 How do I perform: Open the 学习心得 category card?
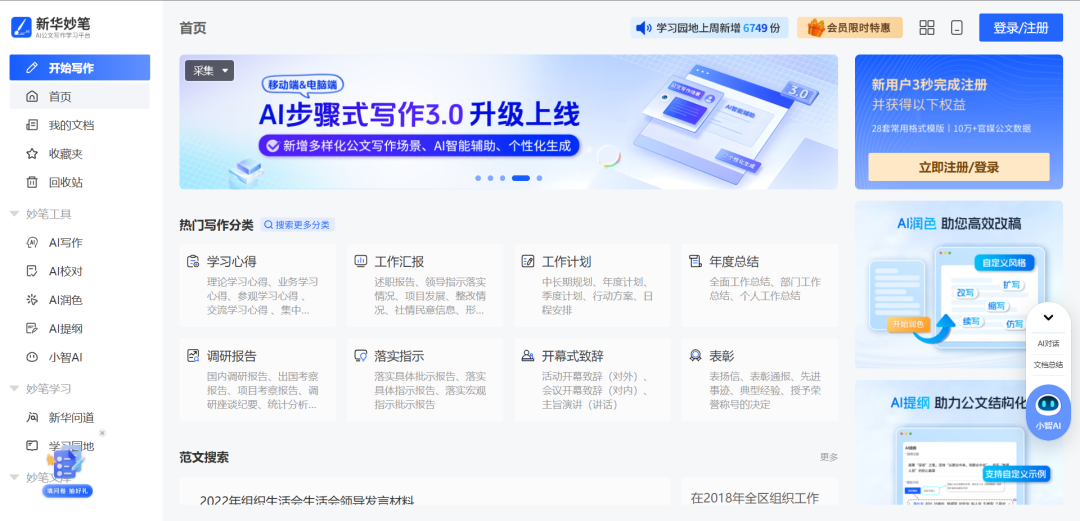click(x=258, y=285)
